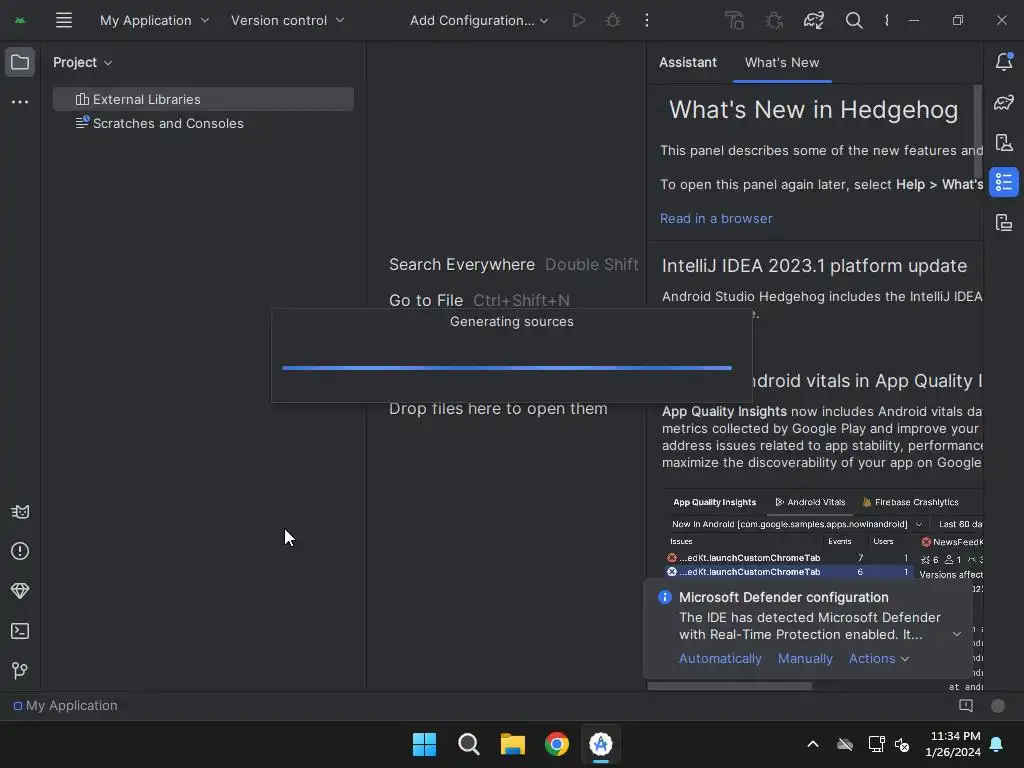Screen dimensions: 1024x768
Task: Configure Defender Manually
Action: click(x=805, y=658)
